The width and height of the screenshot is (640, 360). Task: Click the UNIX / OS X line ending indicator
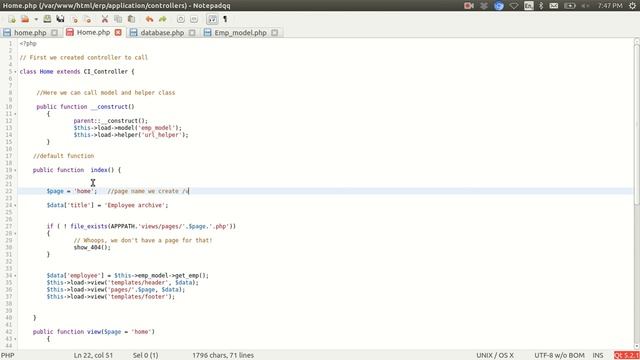pyautogui.click(x=495, y=356)
